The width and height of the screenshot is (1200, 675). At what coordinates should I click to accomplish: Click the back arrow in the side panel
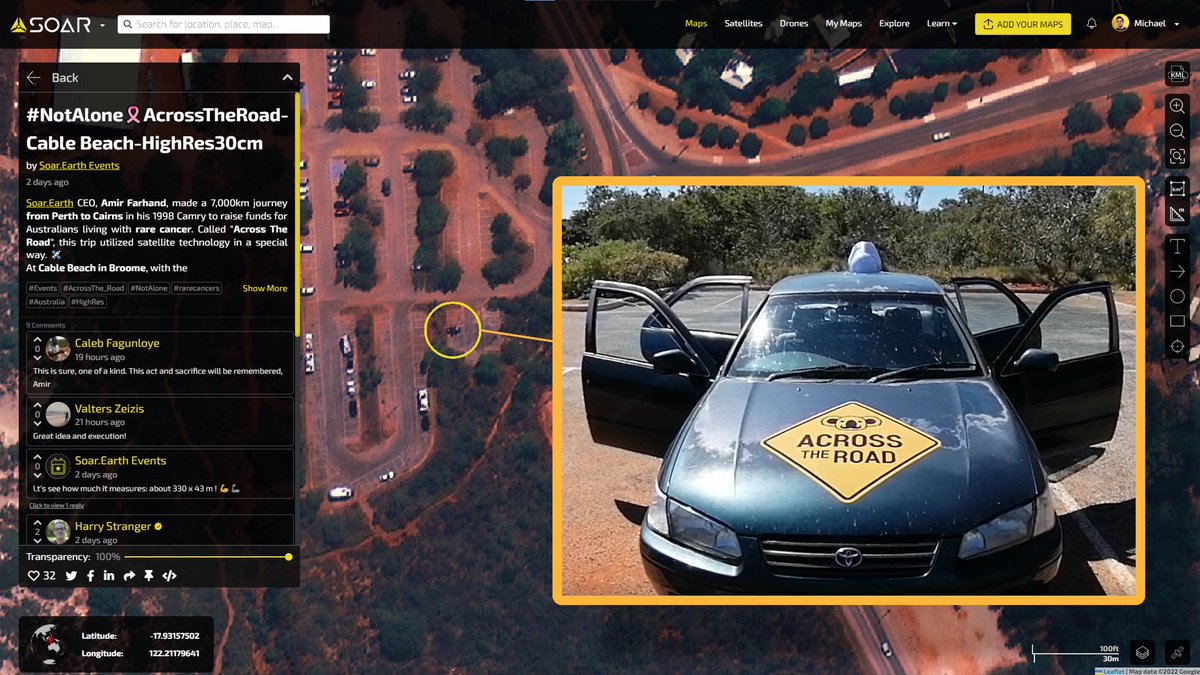tap(34, 77)
